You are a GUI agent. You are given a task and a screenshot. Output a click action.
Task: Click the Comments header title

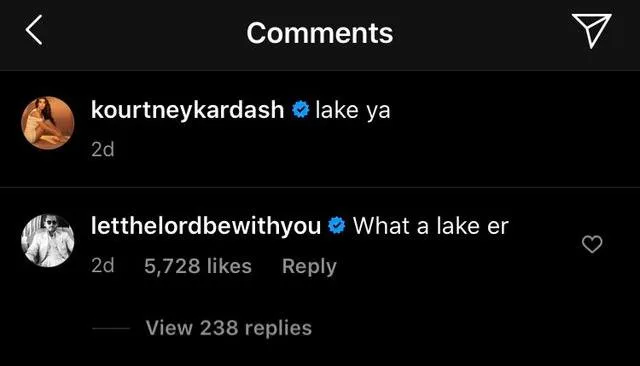pyautogui.click(x=320, y=33)
